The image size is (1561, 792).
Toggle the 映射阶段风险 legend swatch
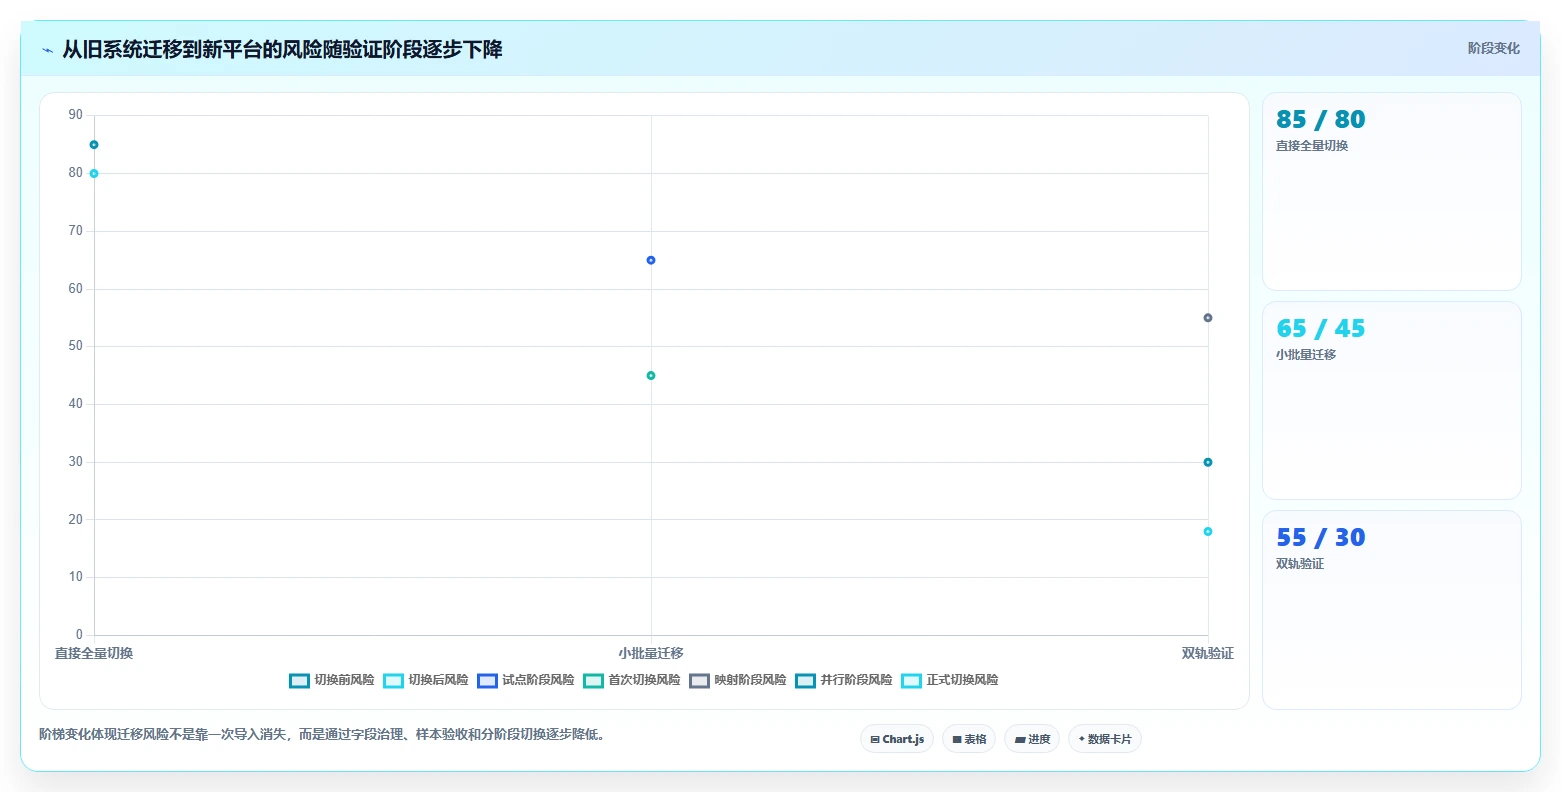pos(699,680)
